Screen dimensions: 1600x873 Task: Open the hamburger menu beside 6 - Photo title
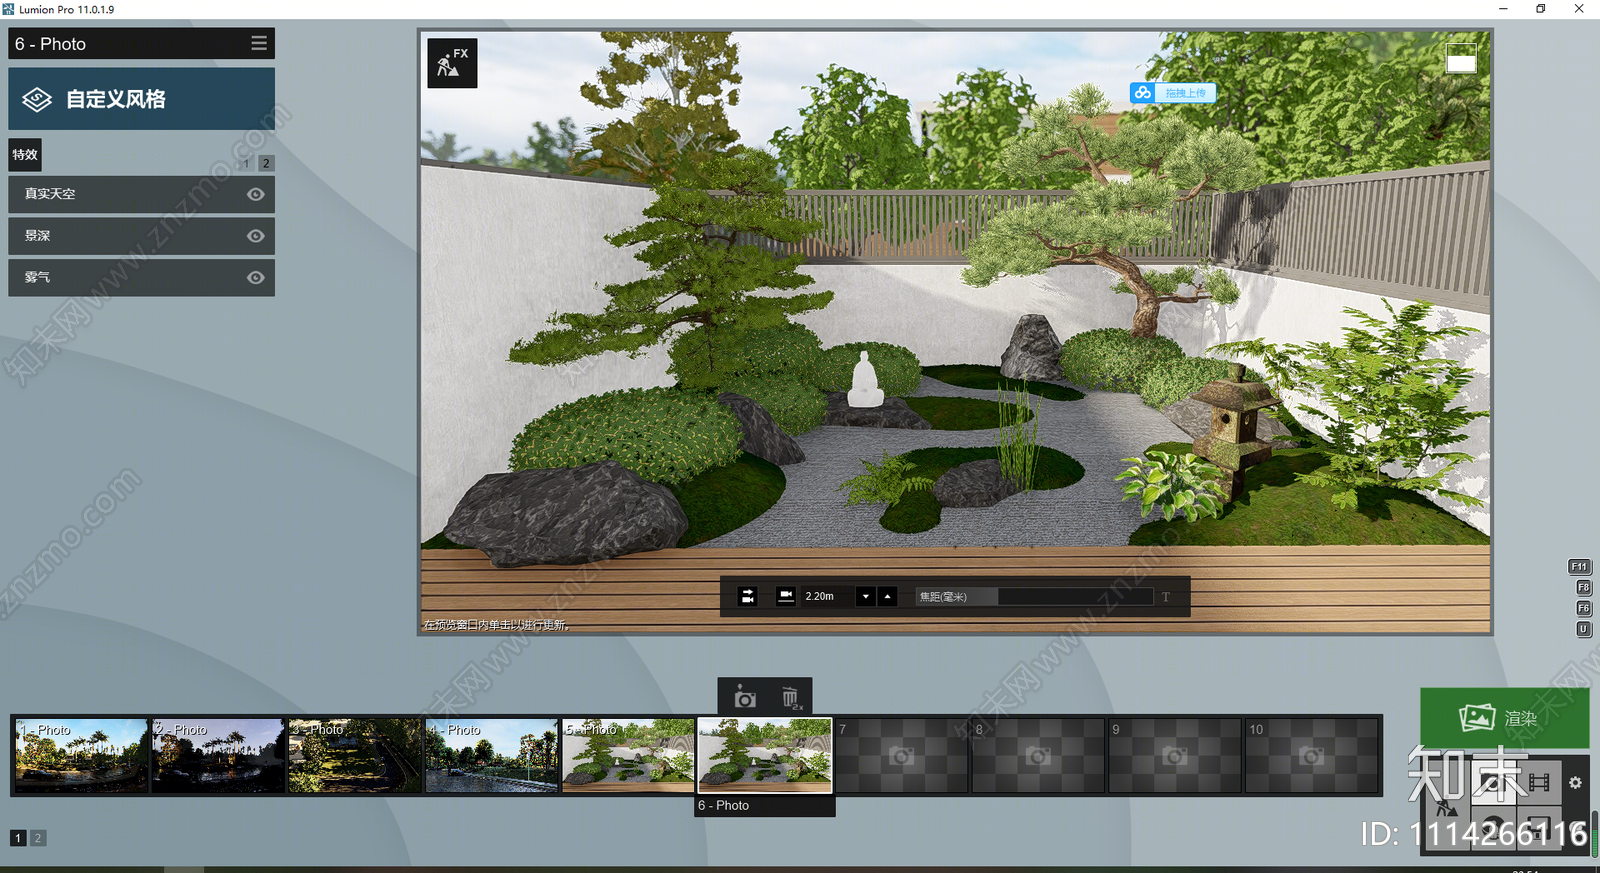259,43
